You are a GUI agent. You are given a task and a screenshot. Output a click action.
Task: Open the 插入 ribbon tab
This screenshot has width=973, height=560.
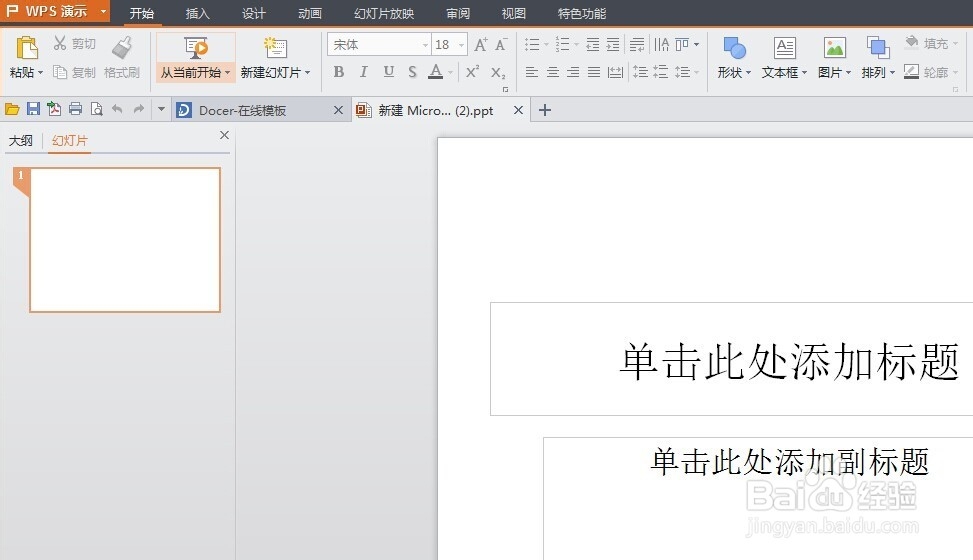pyautogui.click(x=198, y=13)
